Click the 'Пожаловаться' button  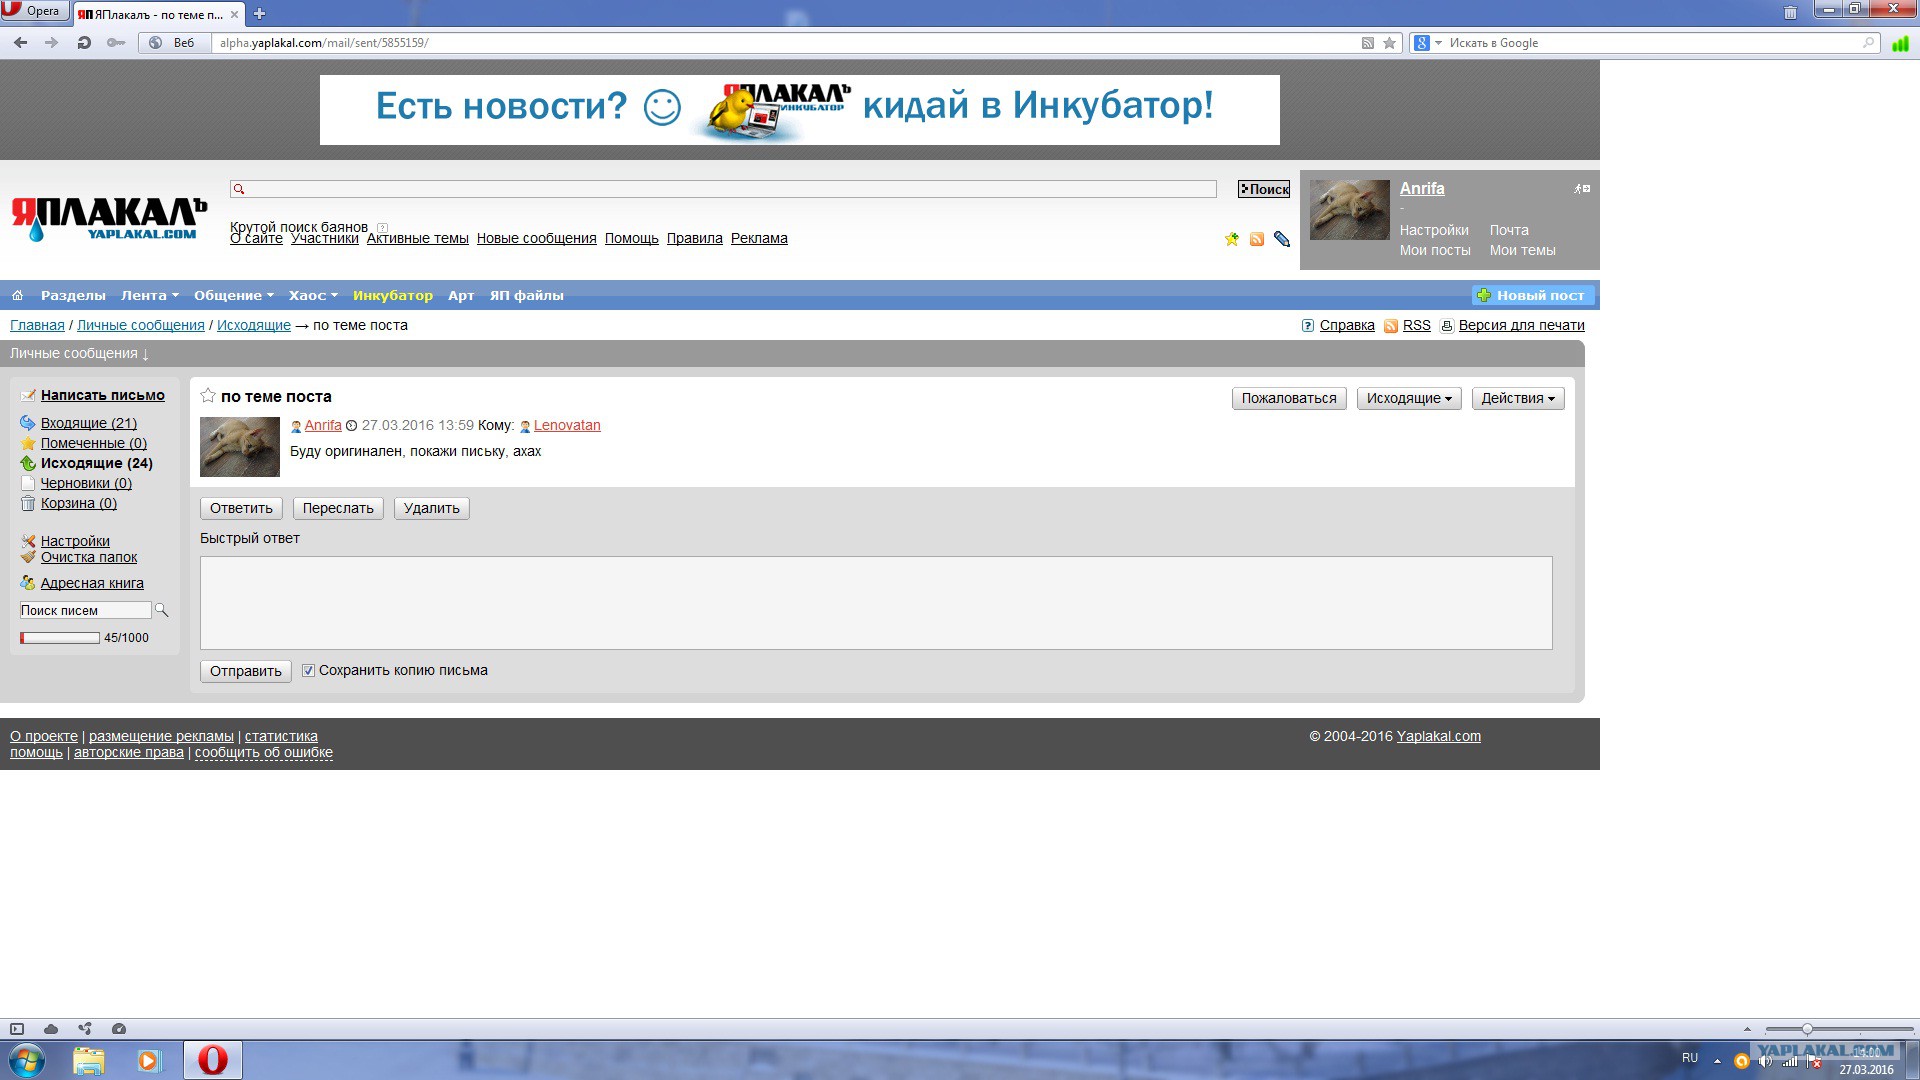[1288, 398]
